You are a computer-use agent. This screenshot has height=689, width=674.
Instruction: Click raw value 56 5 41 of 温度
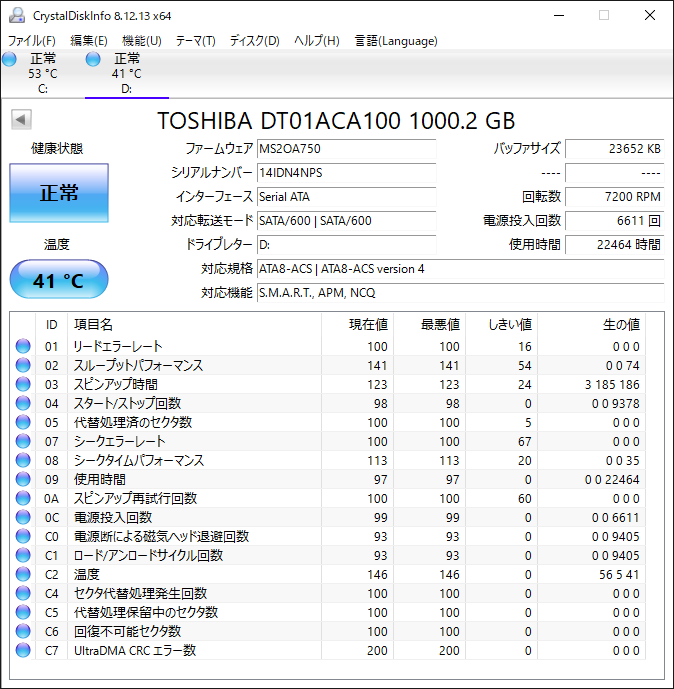[x=619, y=575]
